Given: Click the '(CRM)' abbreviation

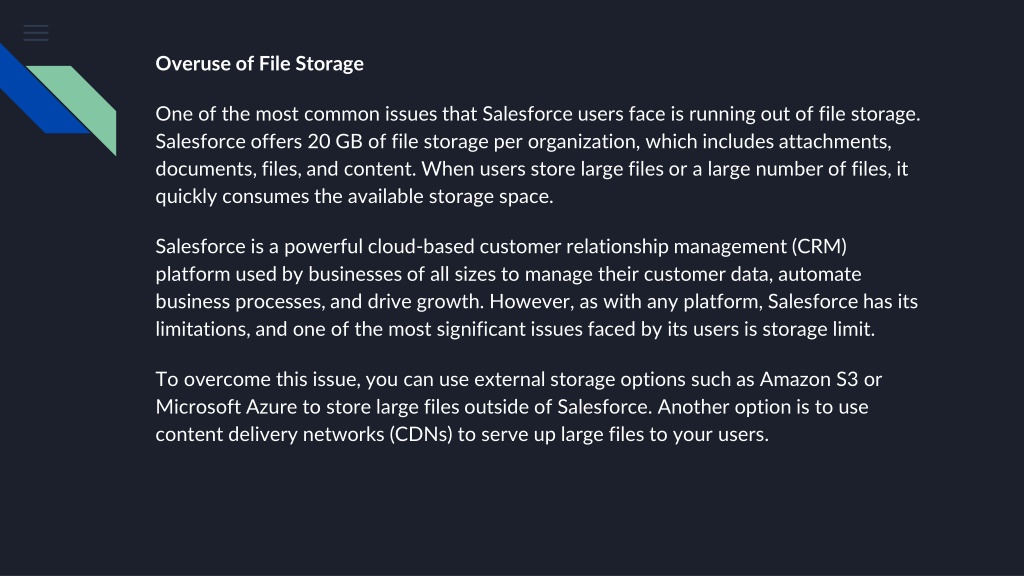Looking at the screenshot, I should point(819,247).
